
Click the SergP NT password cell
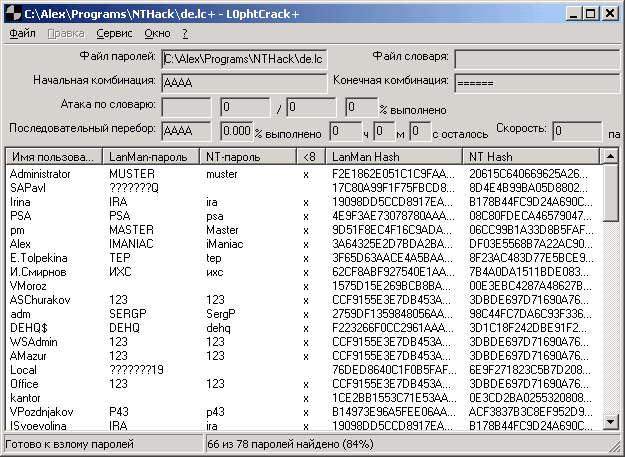[221, 314]
